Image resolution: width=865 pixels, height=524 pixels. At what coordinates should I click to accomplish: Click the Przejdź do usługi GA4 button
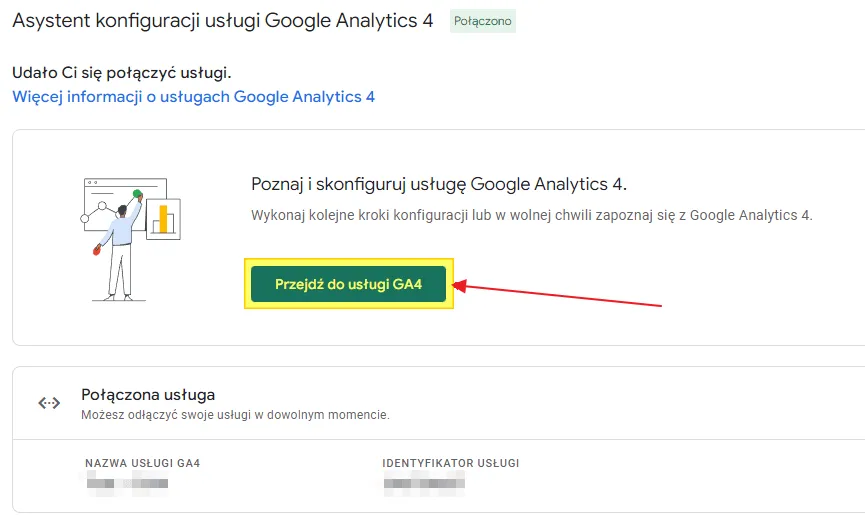click(348, 284)
